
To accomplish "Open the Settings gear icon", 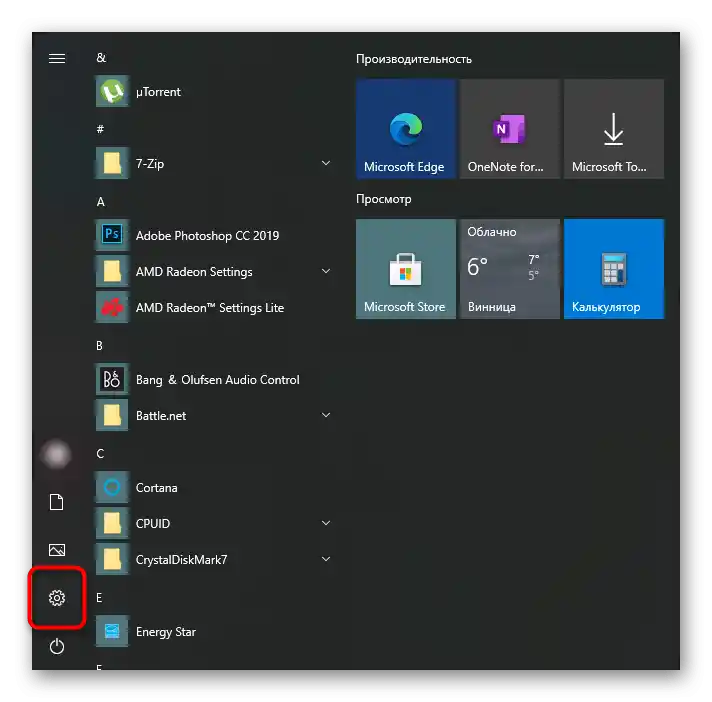I will [57, 598].
